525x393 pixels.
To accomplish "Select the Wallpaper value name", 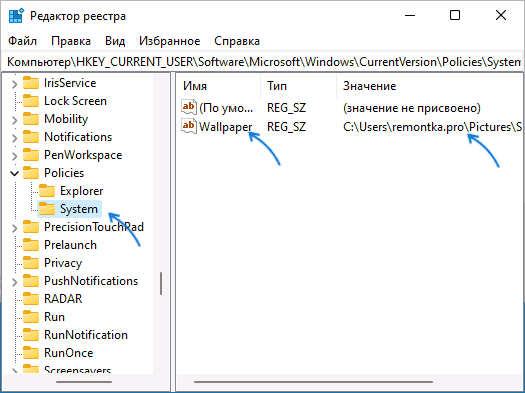I will pos(225,127).
